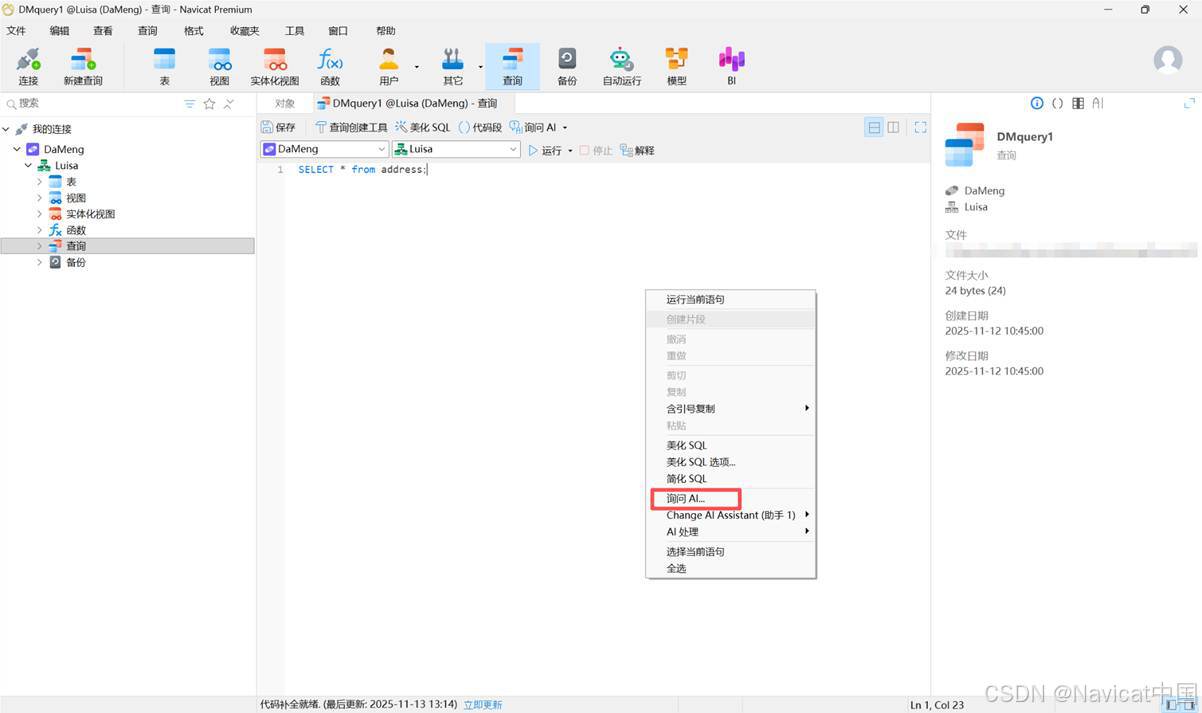Open the File (文件) menu
The image size is (1202, 713).
pyautogui.click(x=16, y=31)
